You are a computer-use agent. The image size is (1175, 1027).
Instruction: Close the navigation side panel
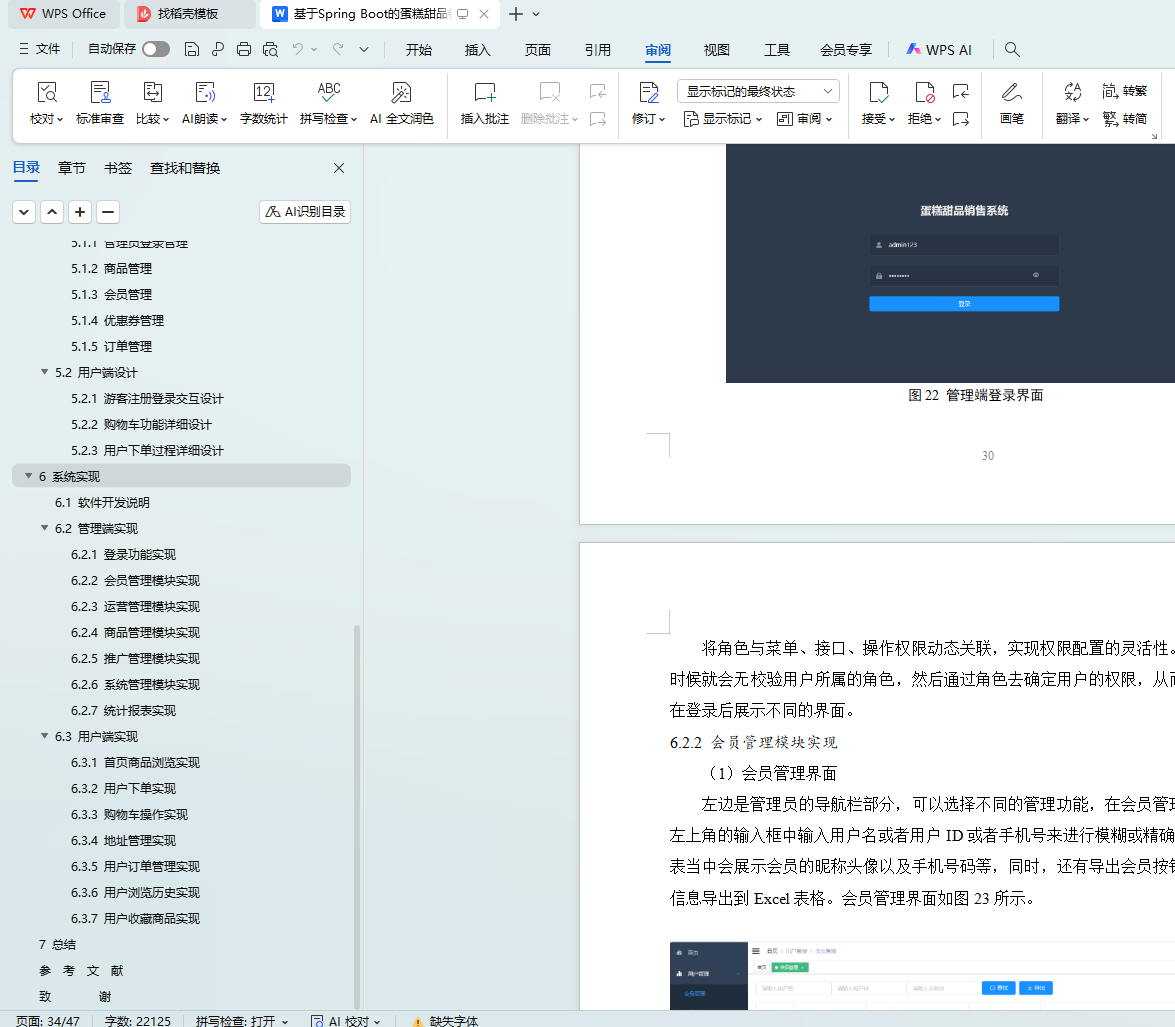(339, 168)
